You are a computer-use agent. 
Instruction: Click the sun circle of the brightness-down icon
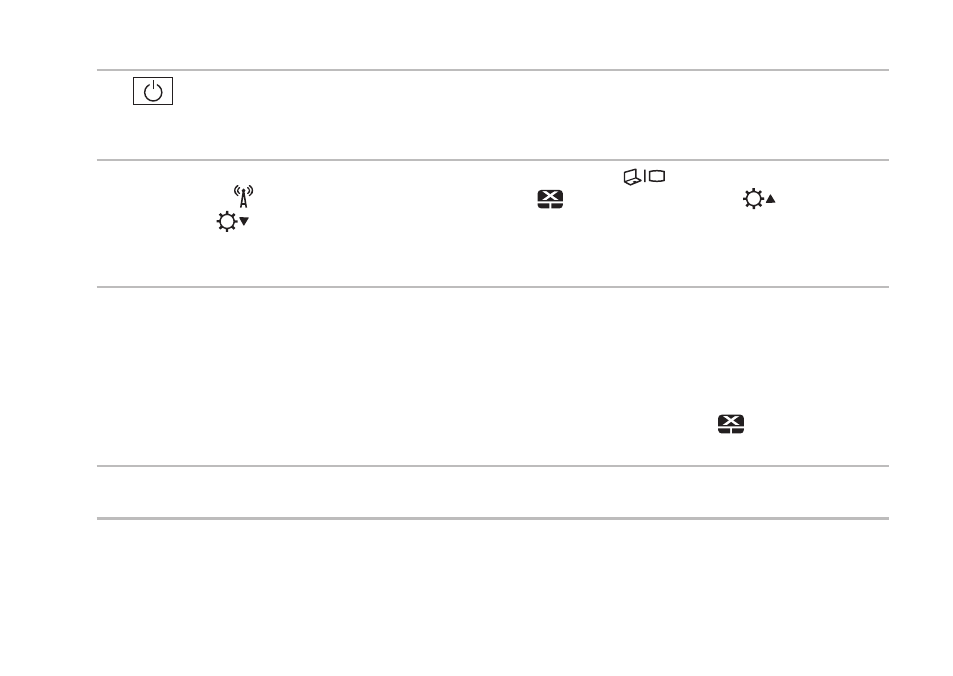pos(227,222)
